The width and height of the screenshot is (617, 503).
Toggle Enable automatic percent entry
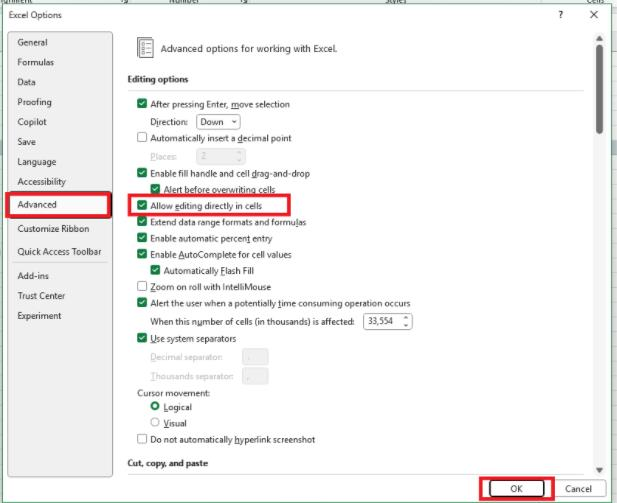[x=142, y=238]
